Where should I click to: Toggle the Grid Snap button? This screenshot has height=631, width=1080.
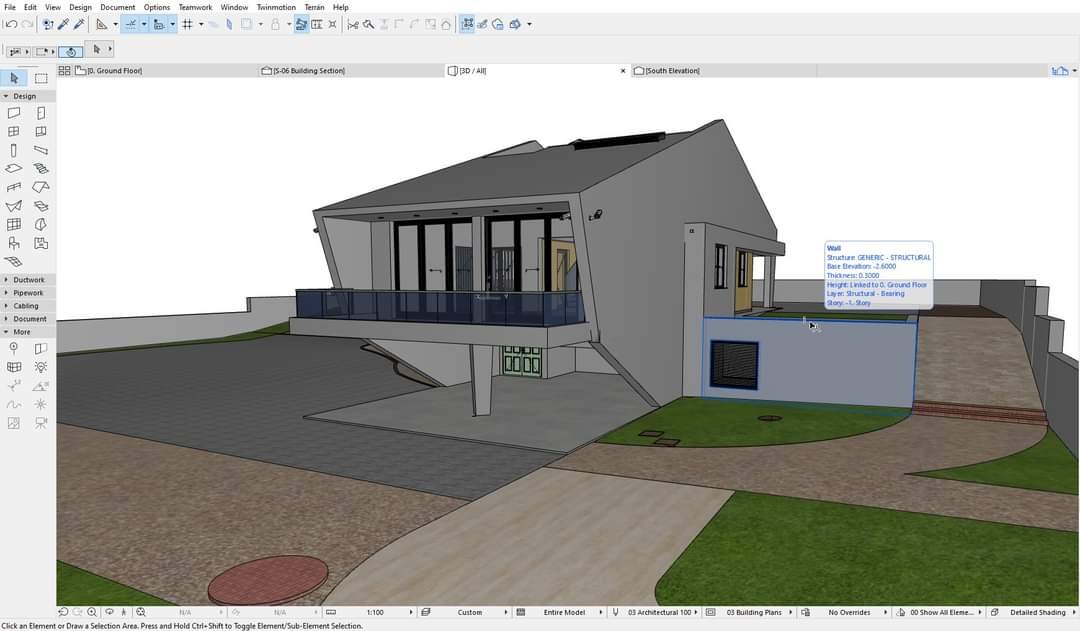tap(187, 24)
